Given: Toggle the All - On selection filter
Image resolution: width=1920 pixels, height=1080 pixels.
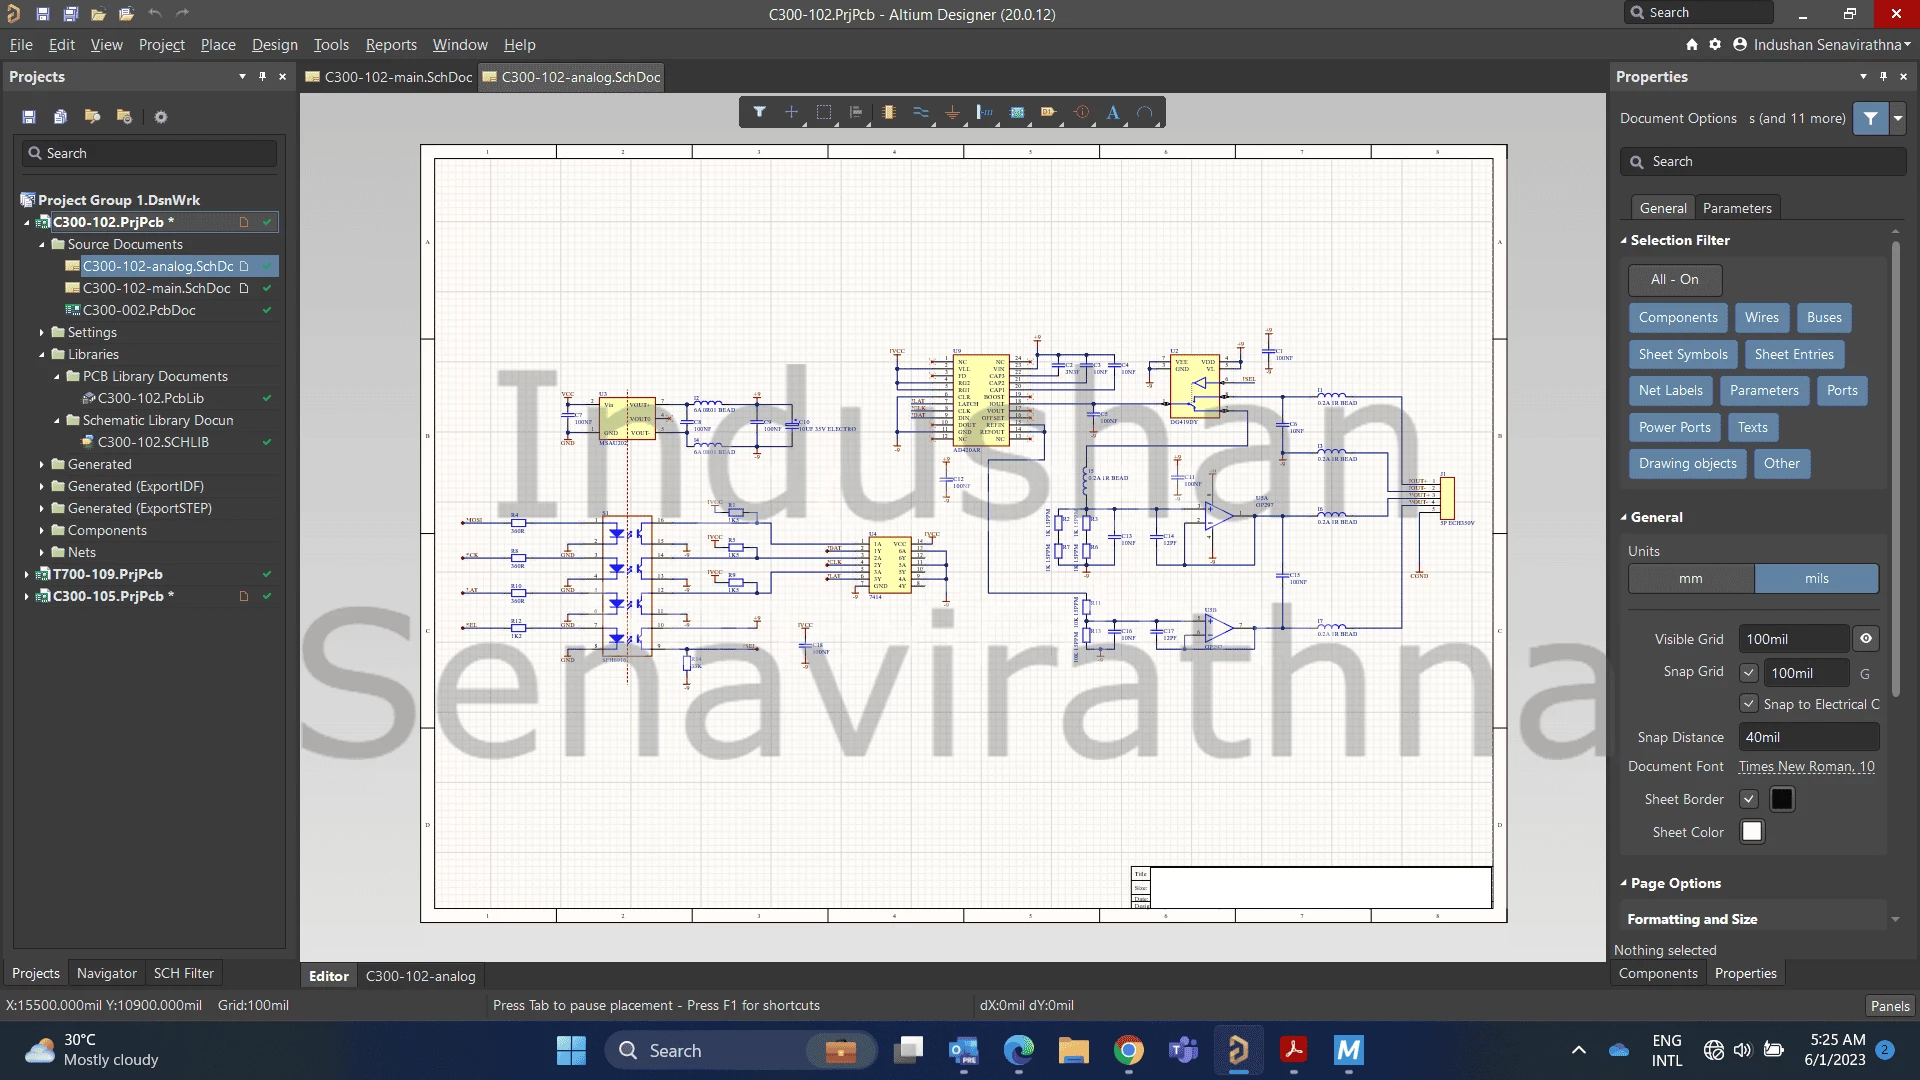Looking at the screenshot, I should pyautogui.click(x=1675, y=280).
